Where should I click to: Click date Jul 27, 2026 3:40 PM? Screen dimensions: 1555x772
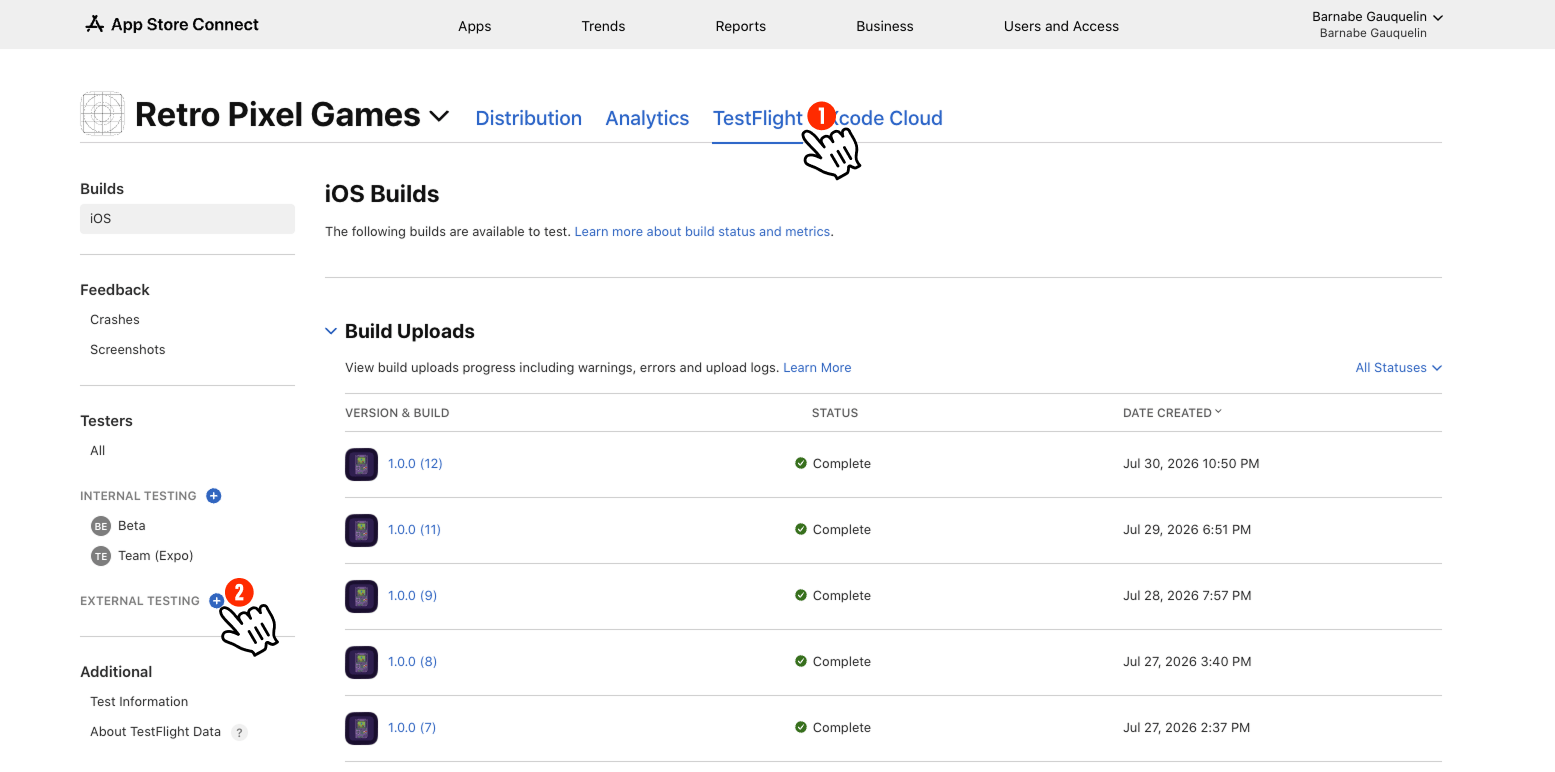[x=1186, y=662]
